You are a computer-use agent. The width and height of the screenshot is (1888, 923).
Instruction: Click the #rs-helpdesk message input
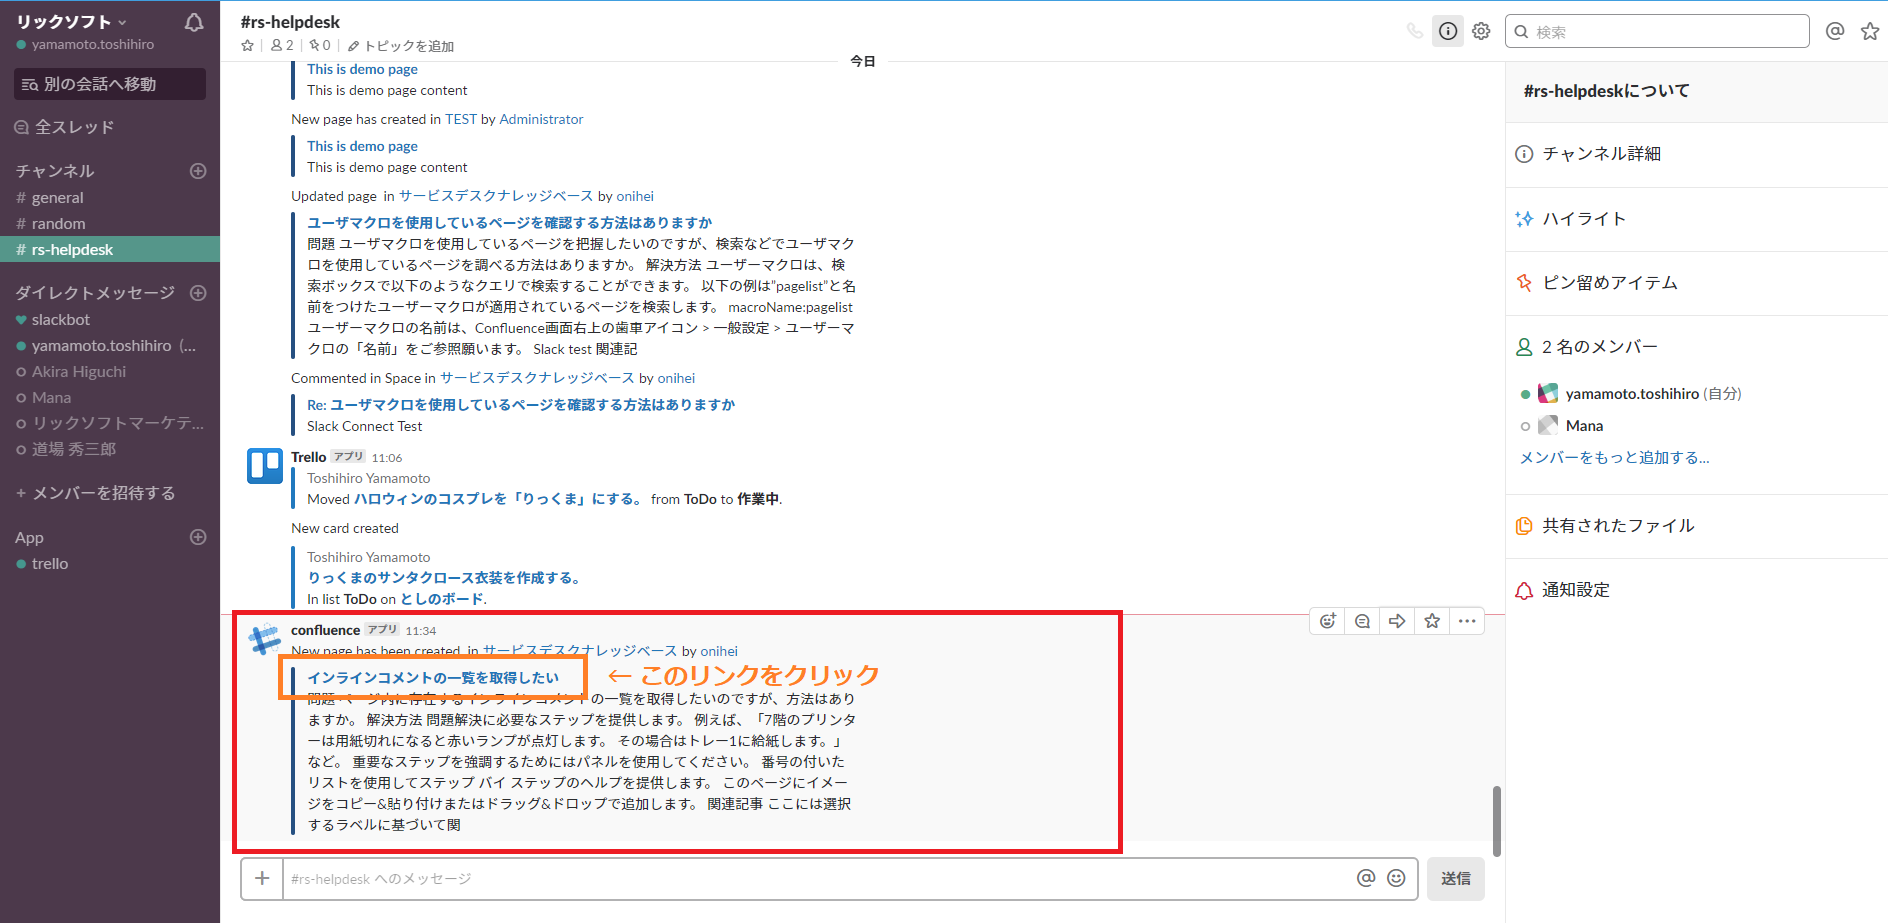(815, 879)
